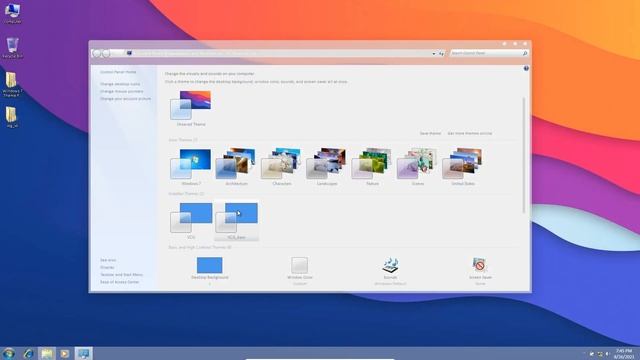Open Taskbar and Start Menu link
The image size is (640, 360).
(x=121, y=275)
